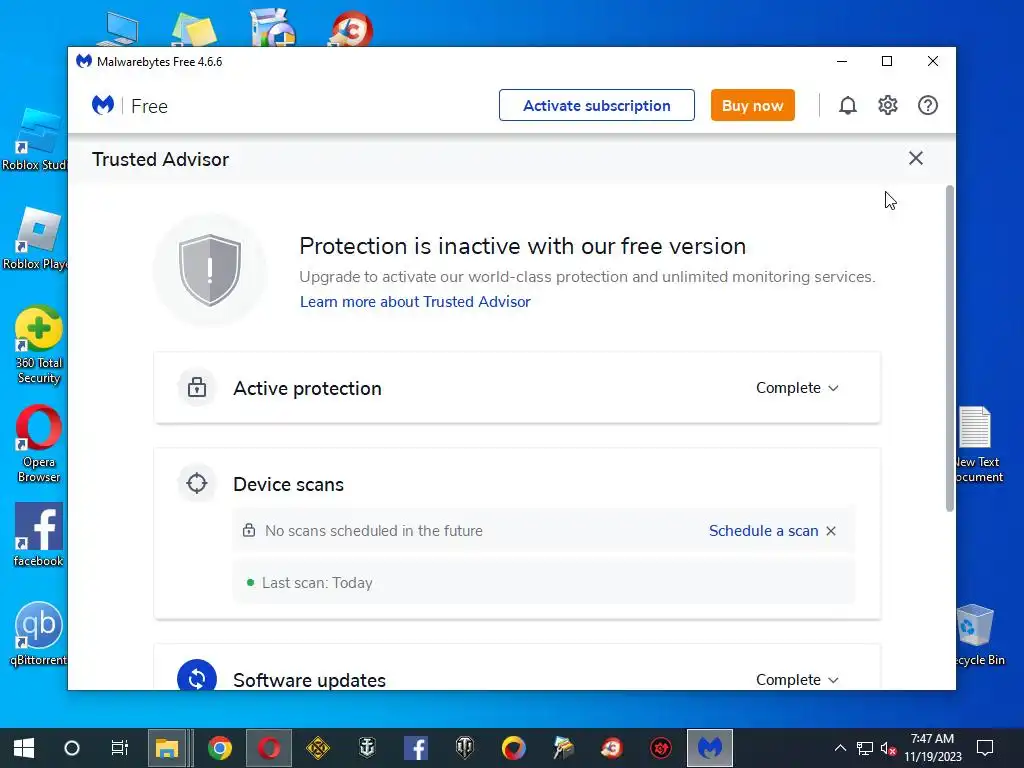Viewport: 1024px width, 768px height.
Task: Open the facebook desktop shortcut
Action: point(39,535)
